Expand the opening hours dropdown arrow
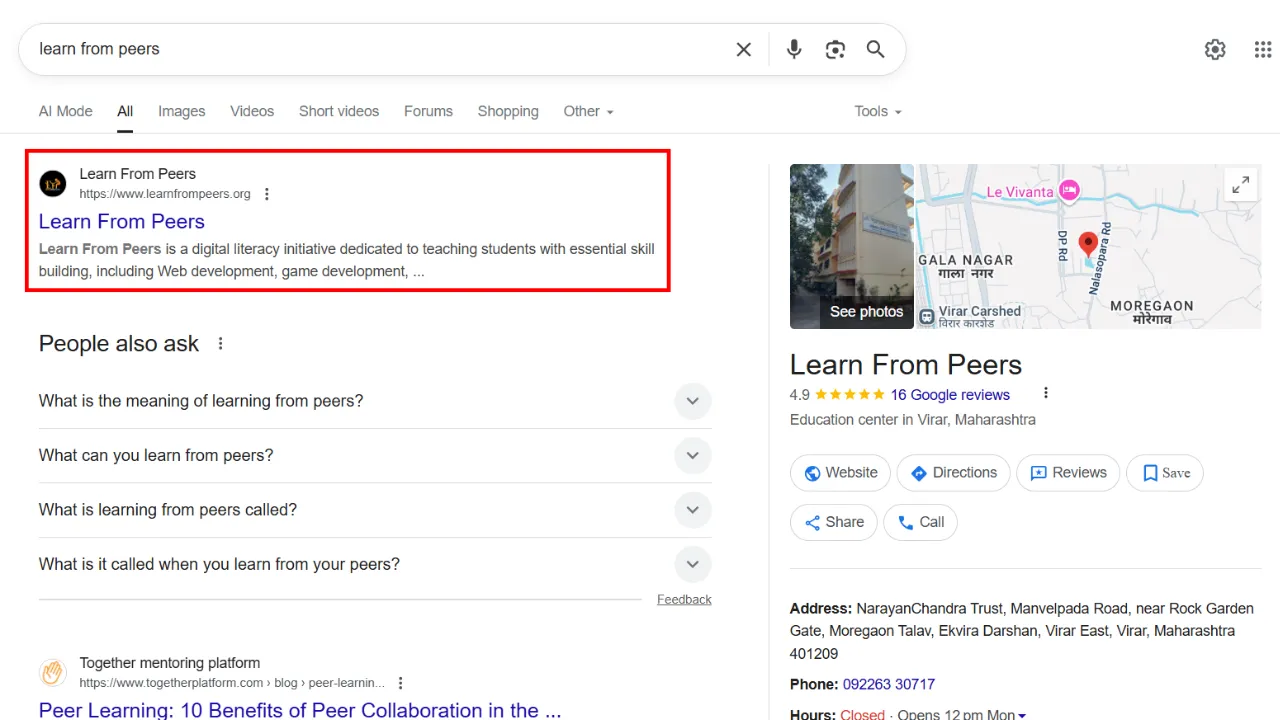This screenshot has height=720, width=1280. pos(1021,715)
